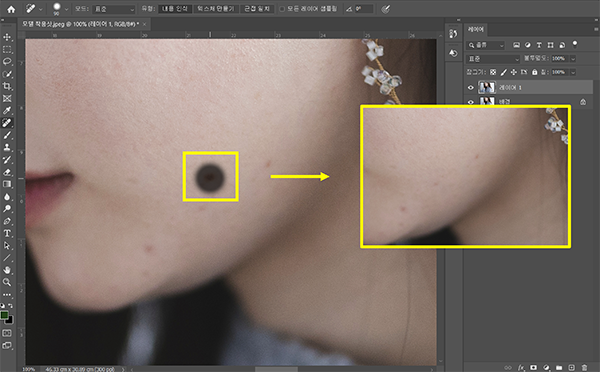Image resolution: width=600 pixels, height=372 pixels.
Task: Click the background color swatch
Action: (x=10, y=320)
